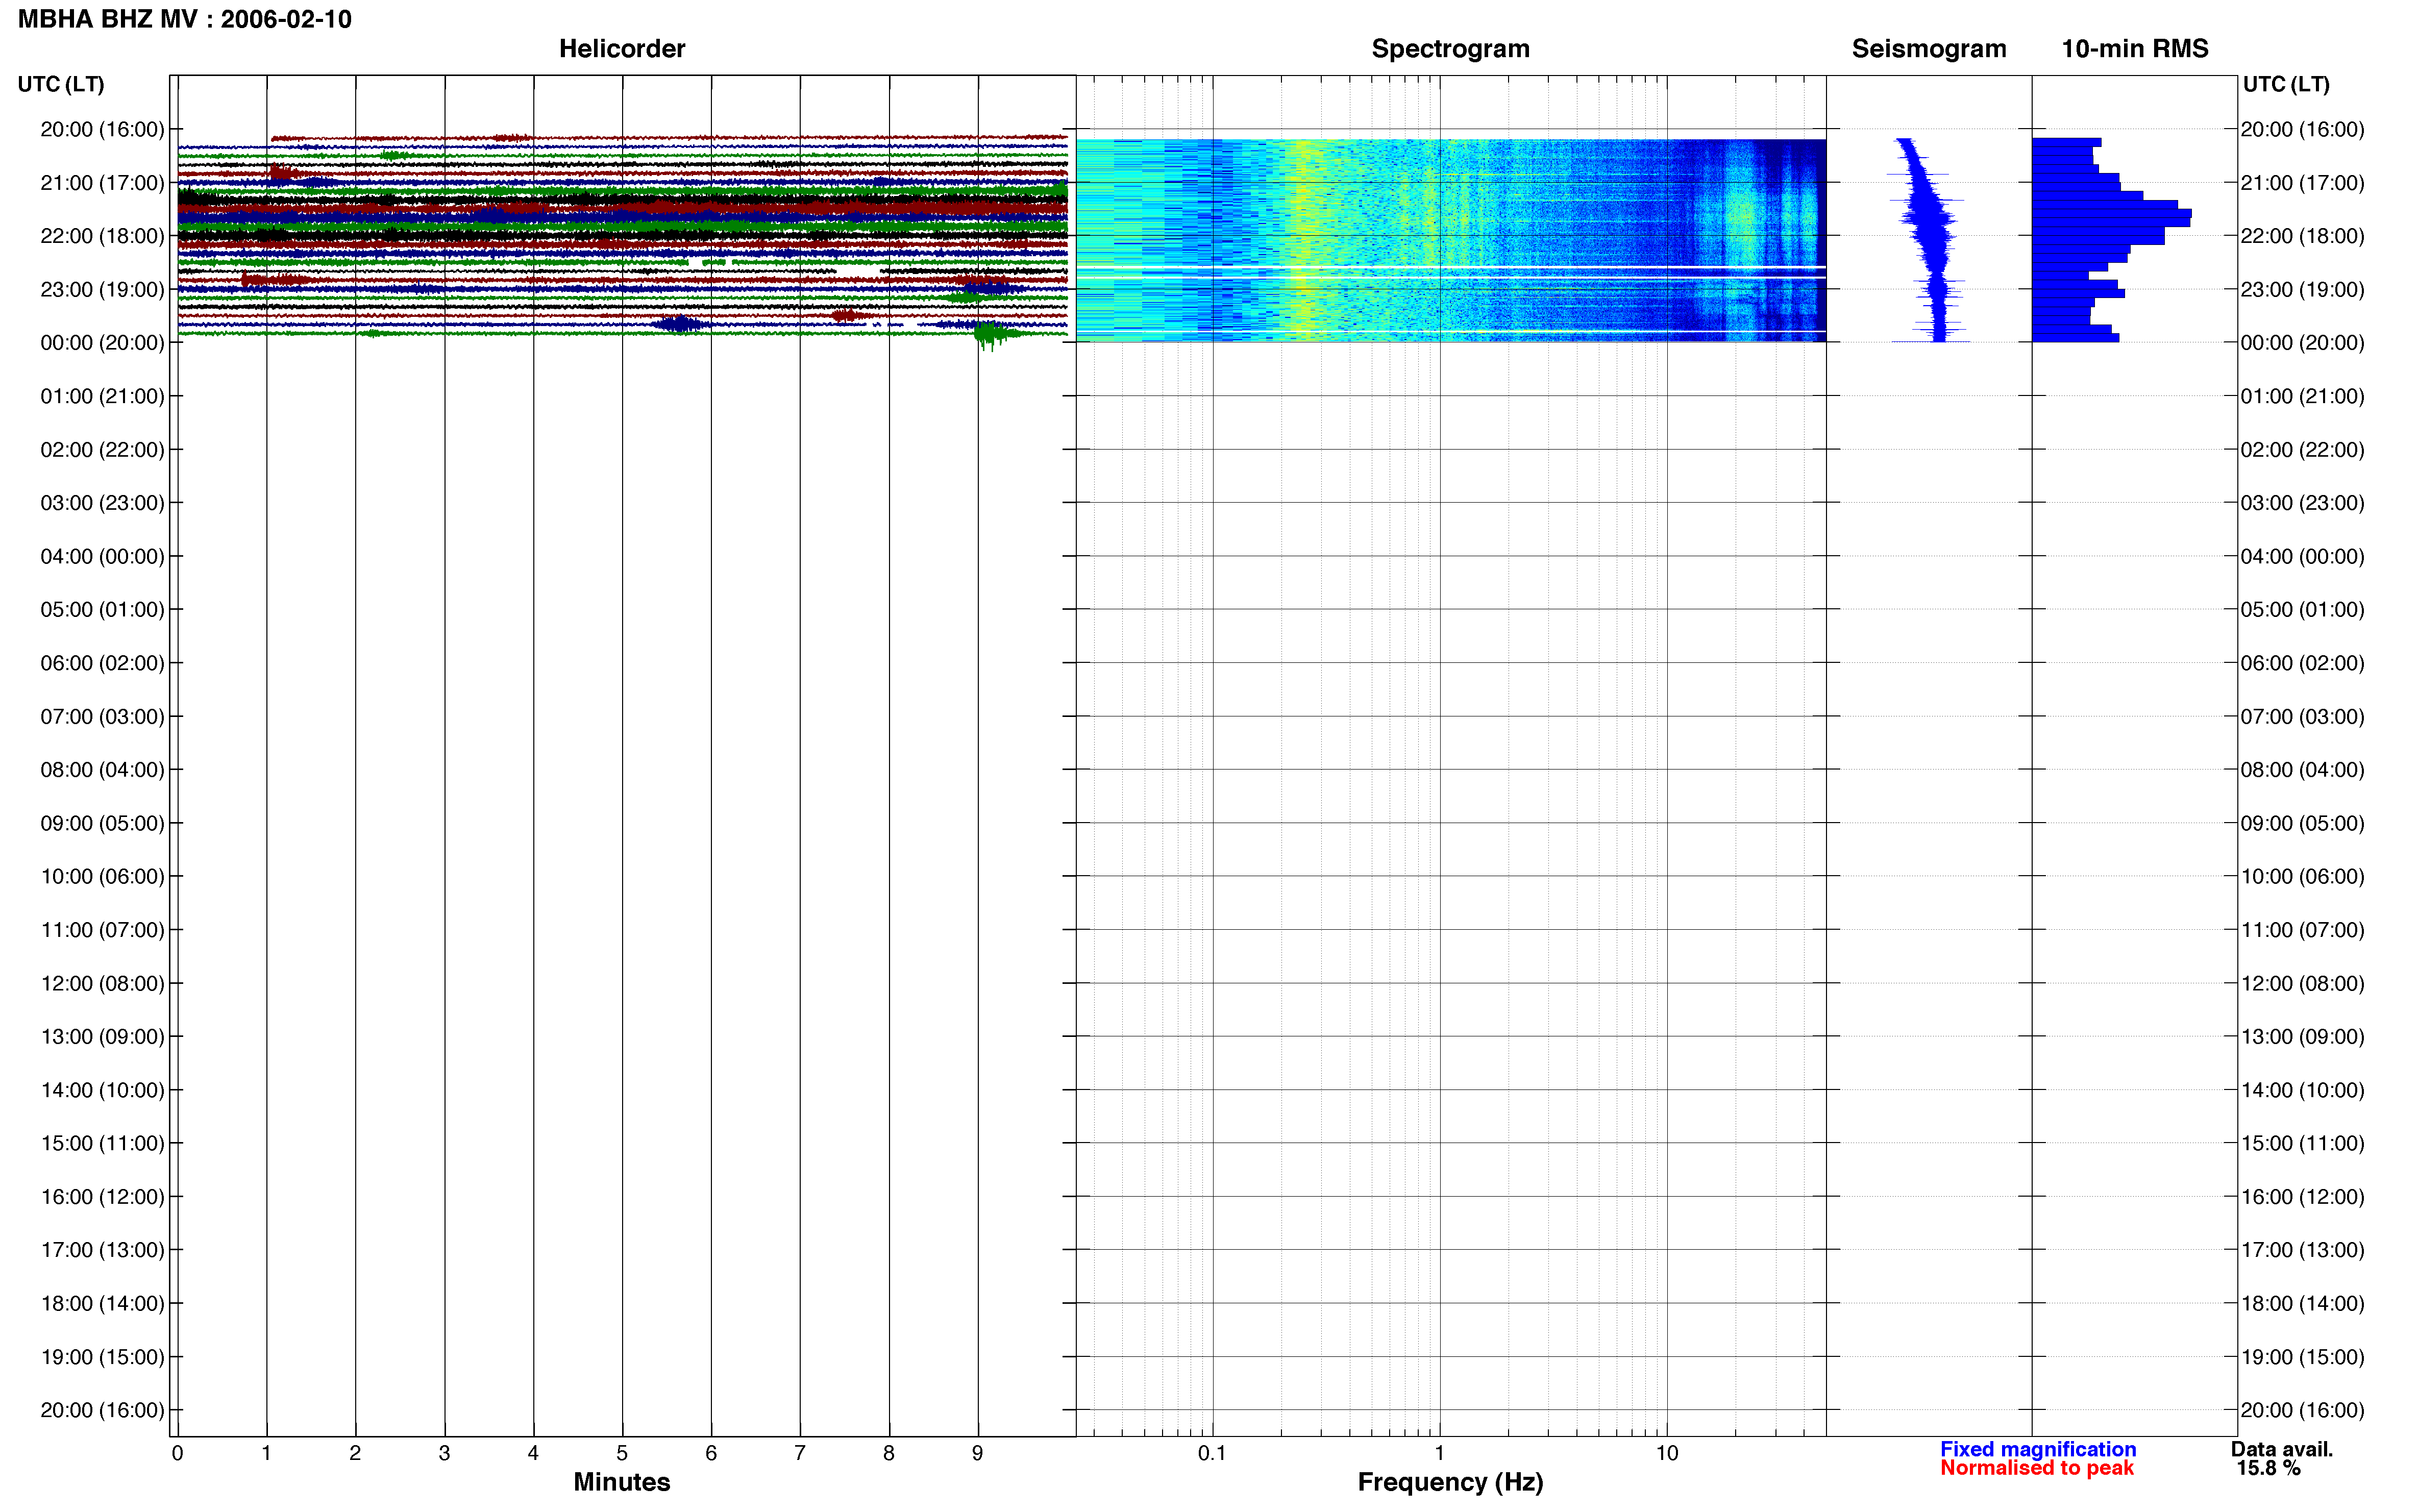
Task: Click '18:00 (14:00)' on the Helicorder time axis
Action: 102,1304
